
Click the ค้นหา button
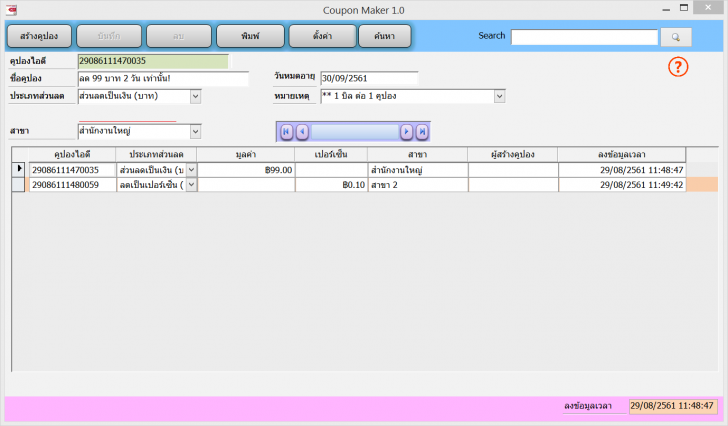[x=384, y=36]
